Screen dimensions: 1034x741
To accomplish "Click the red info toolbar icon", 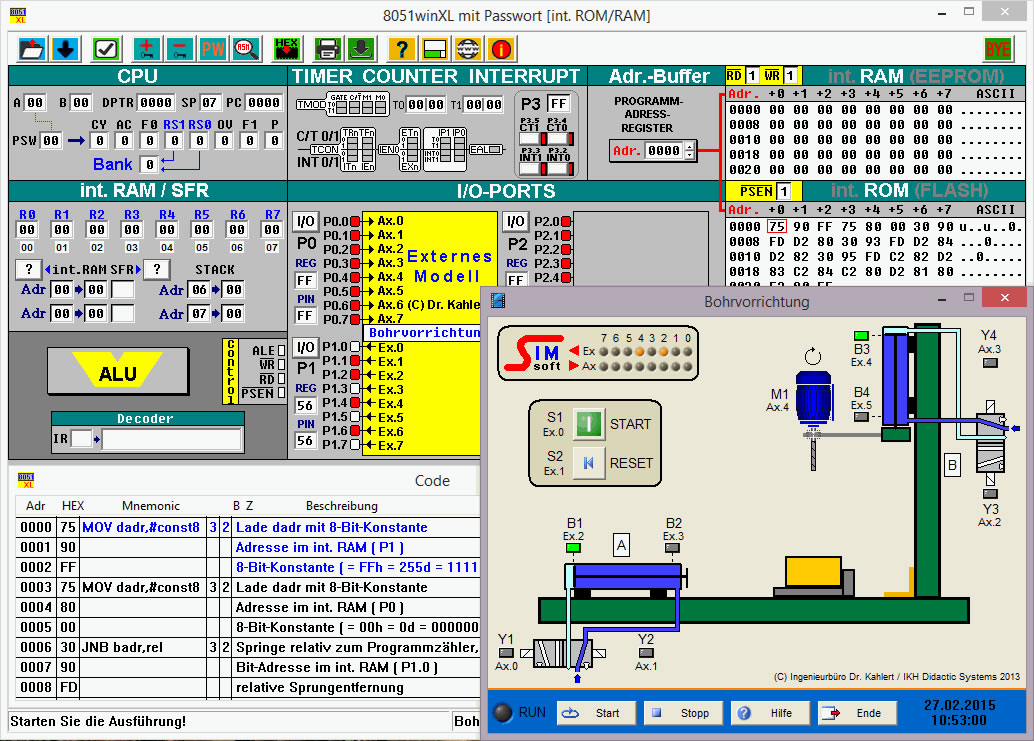I will click(x=501, y=48).
